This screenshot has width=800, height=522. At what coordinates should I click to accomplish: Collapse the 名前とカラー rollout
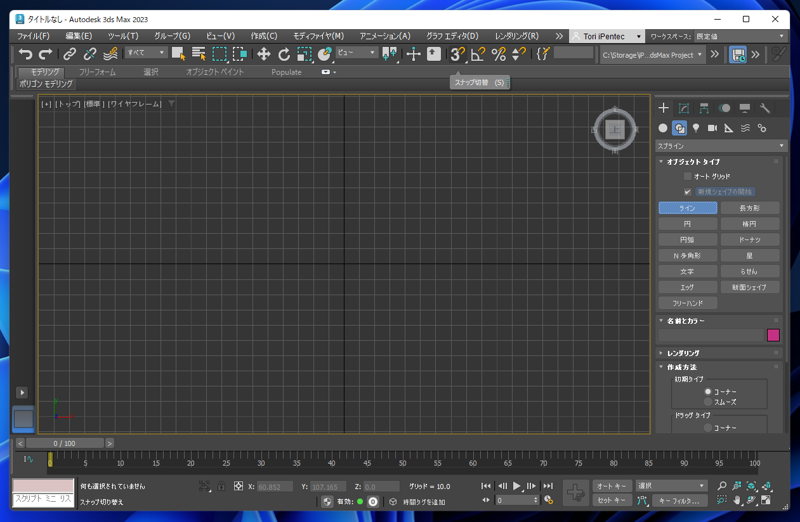(x=685, y=321)
